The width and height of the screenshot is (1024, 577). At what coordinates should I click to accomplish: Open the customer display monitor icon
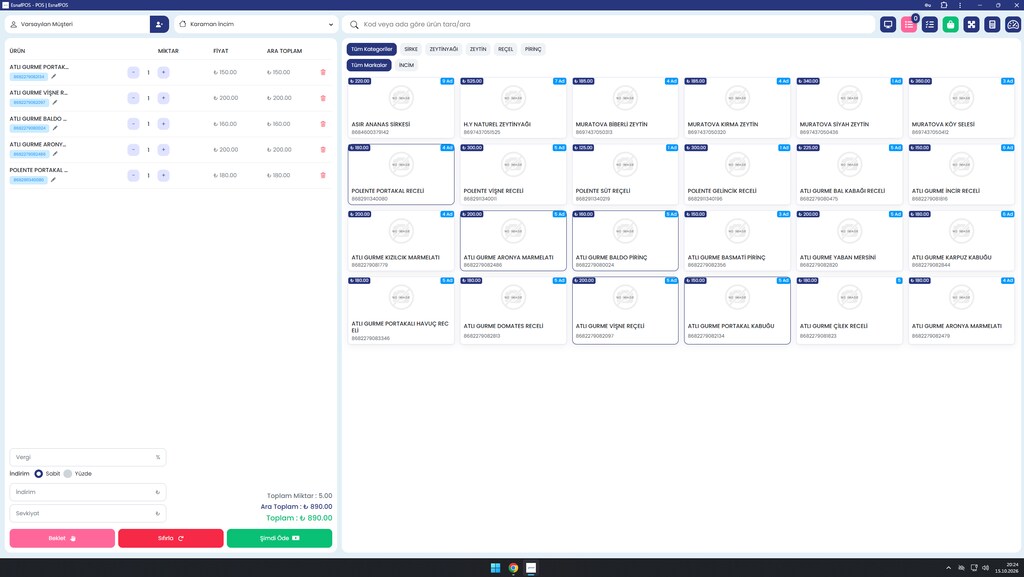coord(888,25)
